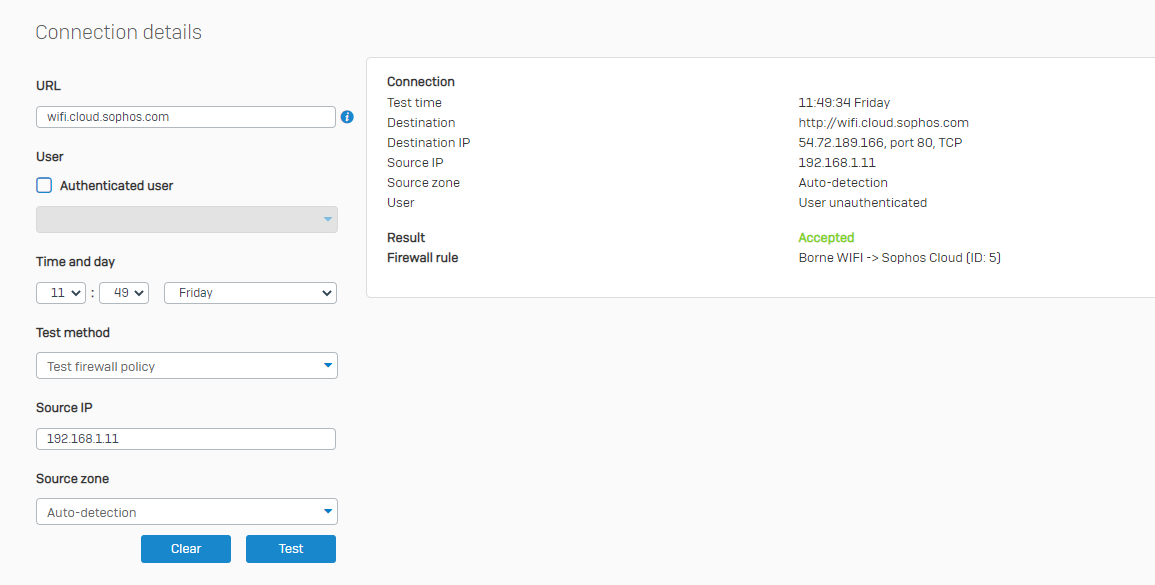Click the Source IP input field
Image resolution: width=1155 pixels, height=585 pixels.
tap(186, 438)
